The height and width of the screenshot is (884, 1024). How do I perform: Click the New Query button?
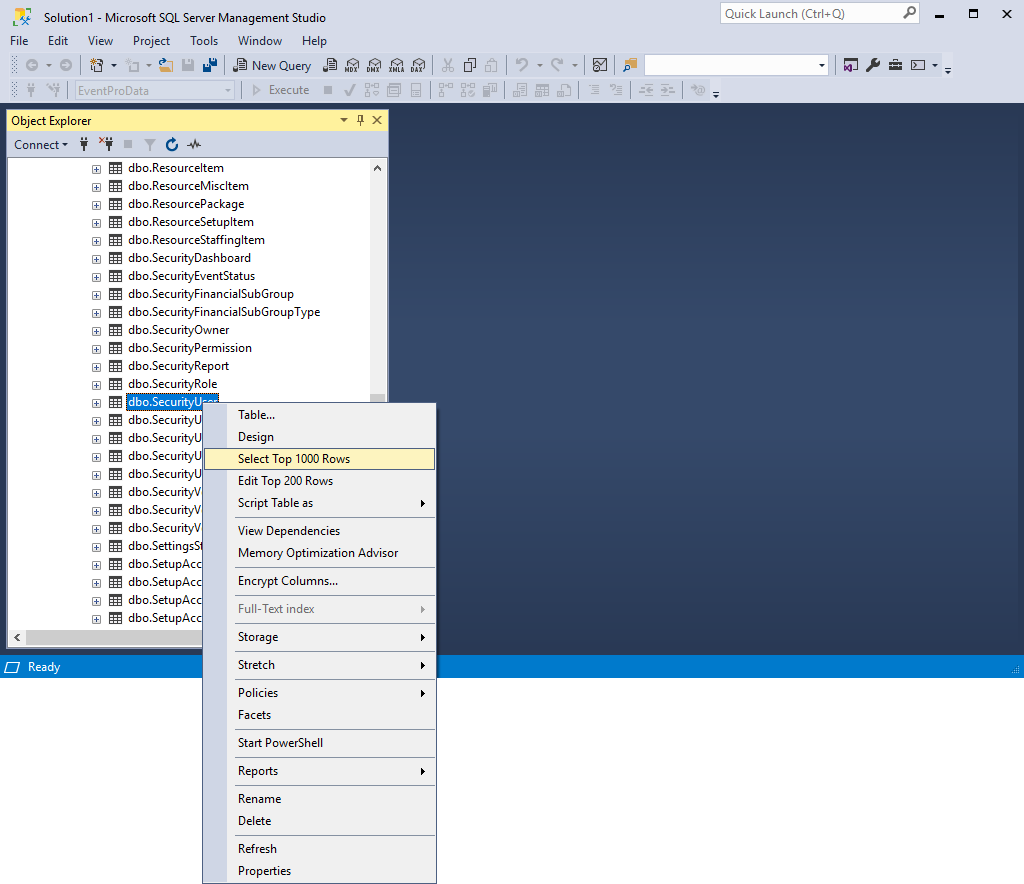point(272,65)
